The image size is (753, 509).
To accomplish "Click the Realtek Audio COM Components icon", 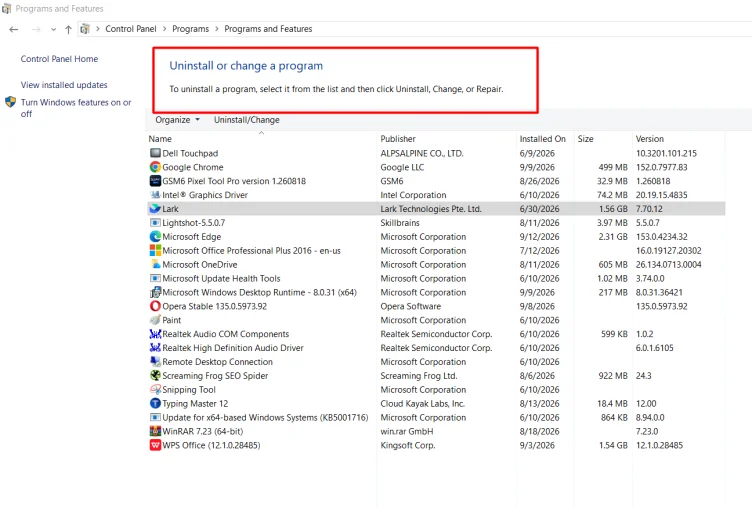I will pyautogui.click(x=155, y=334).
